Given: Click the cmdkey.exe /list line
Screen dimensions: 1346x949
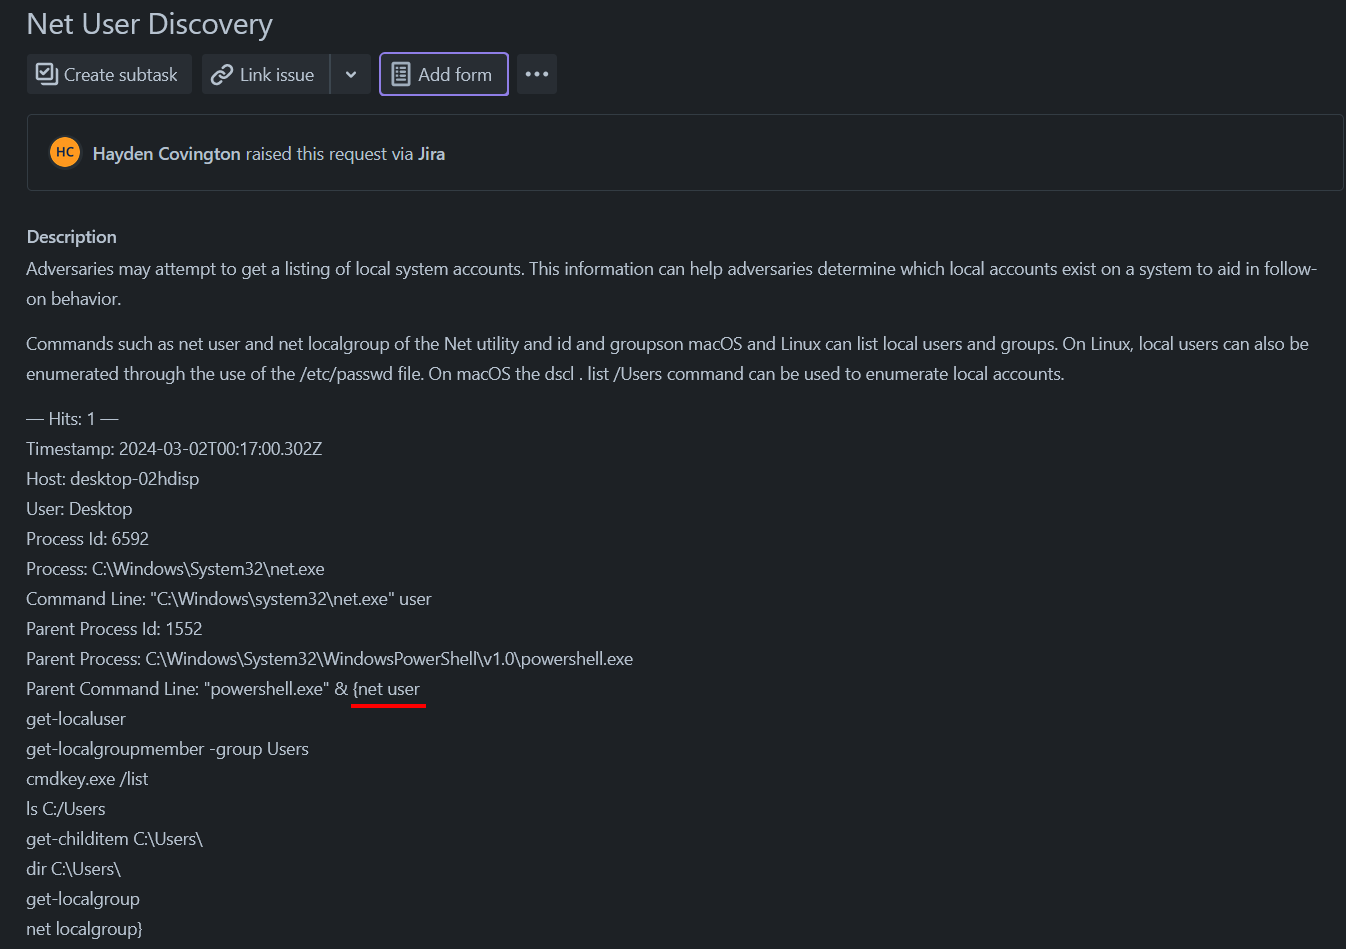Looking at the screenshot, I should point(87,779).
